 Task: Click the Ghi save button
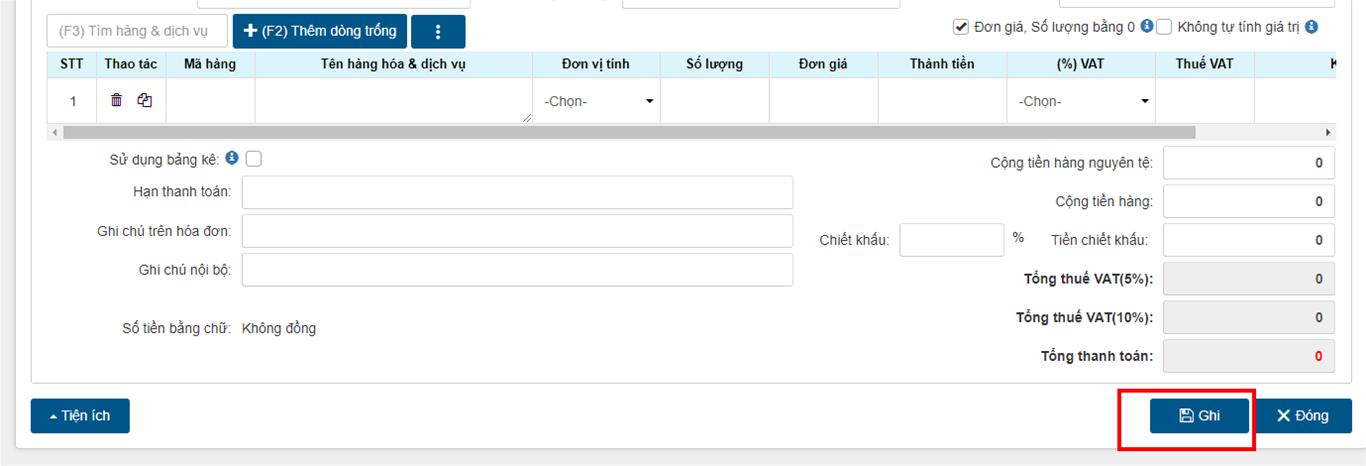point(1200,416)
